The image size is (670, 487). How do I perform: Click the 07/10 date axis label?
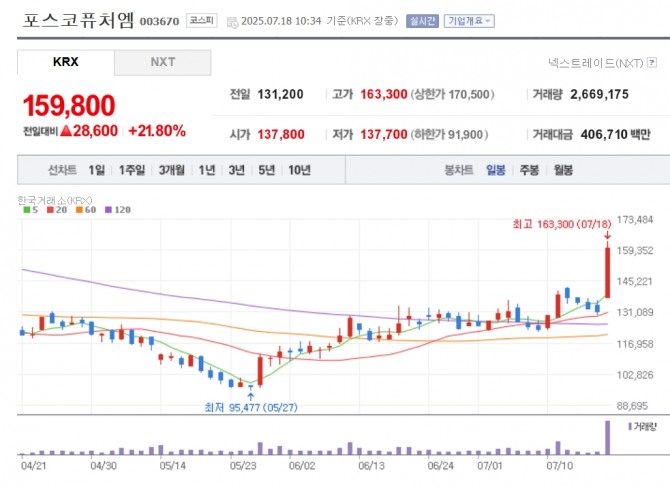tap(559, 465)
